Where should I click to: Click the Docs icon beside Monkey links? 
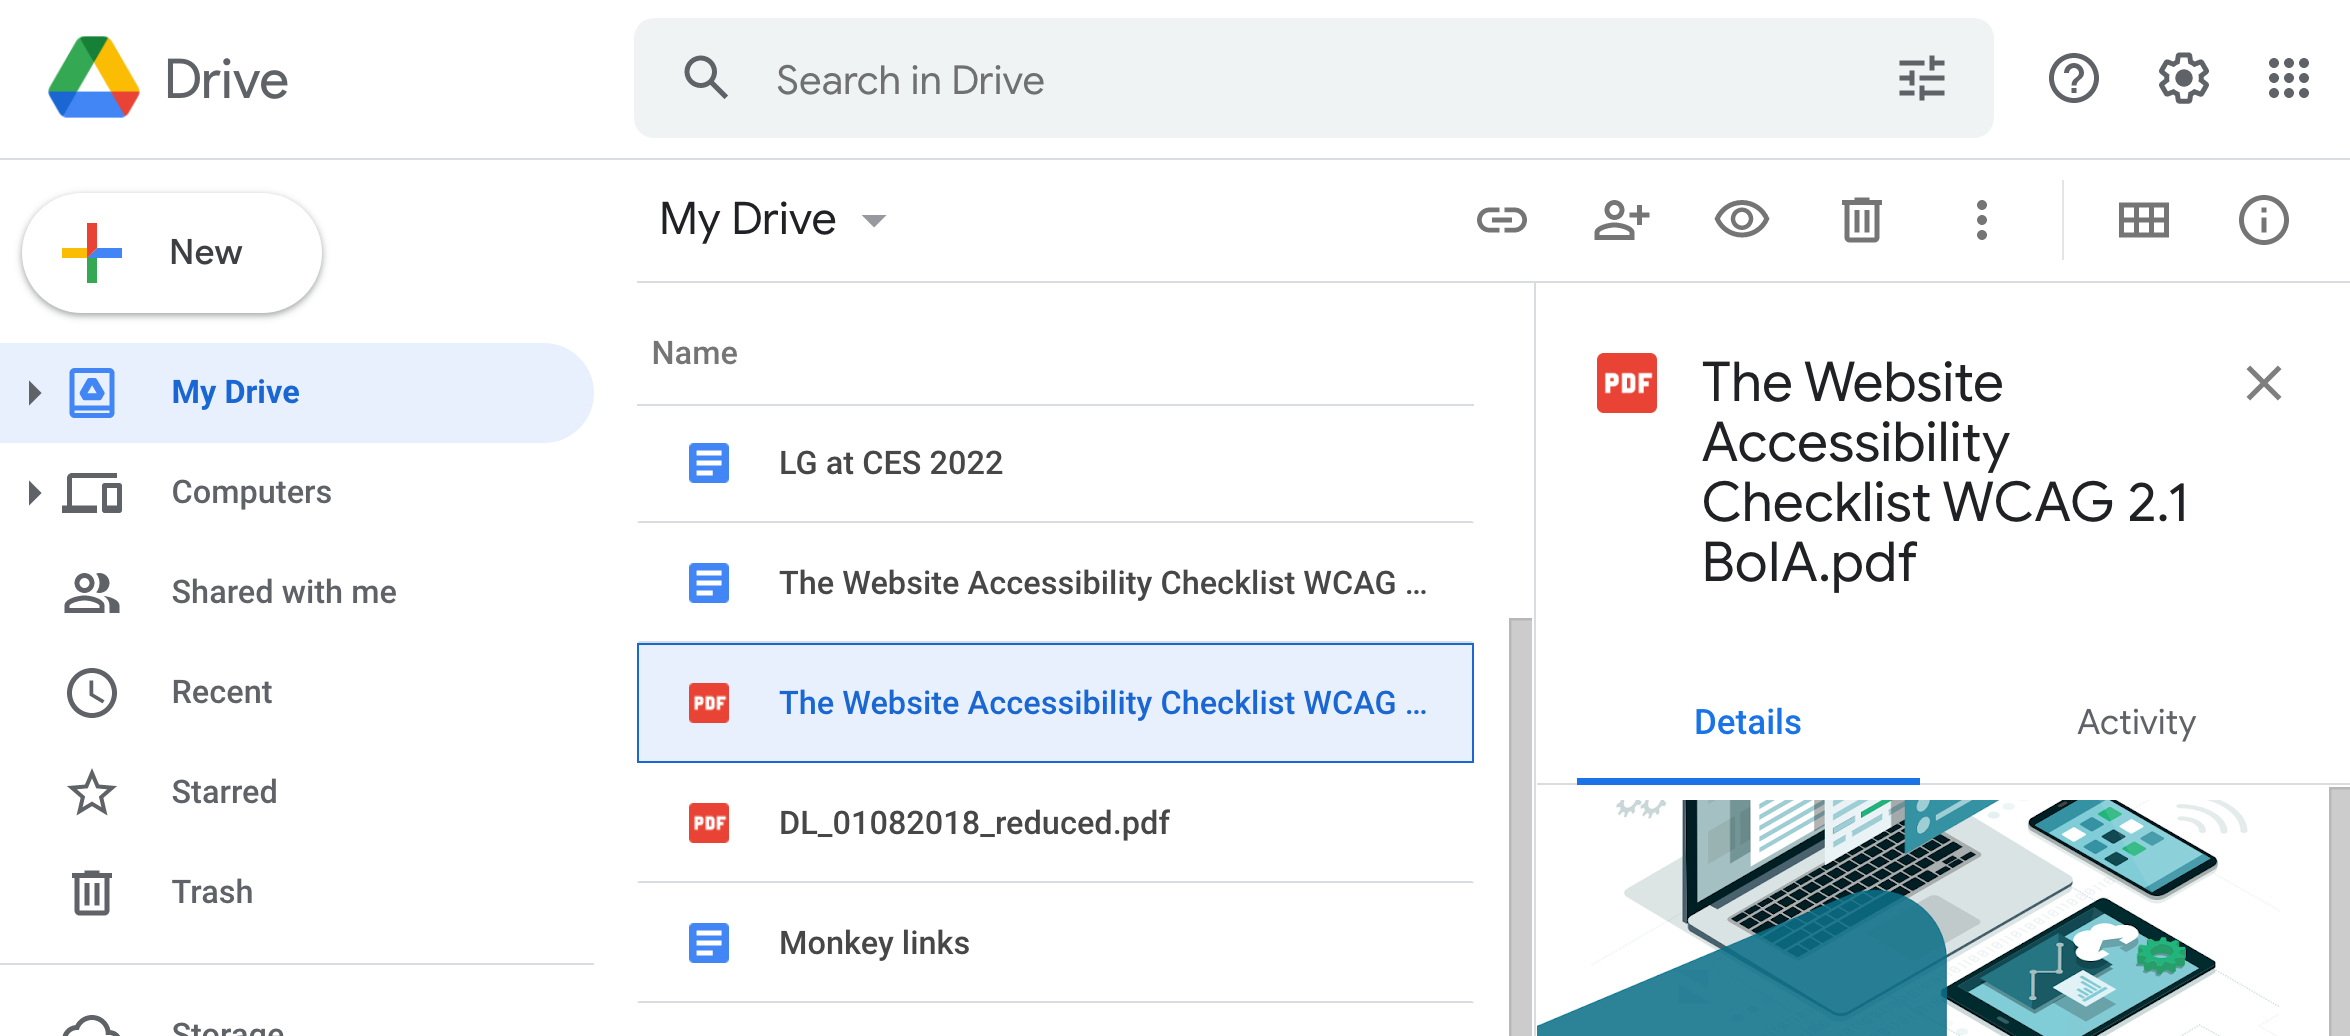[x=709, y=943]
